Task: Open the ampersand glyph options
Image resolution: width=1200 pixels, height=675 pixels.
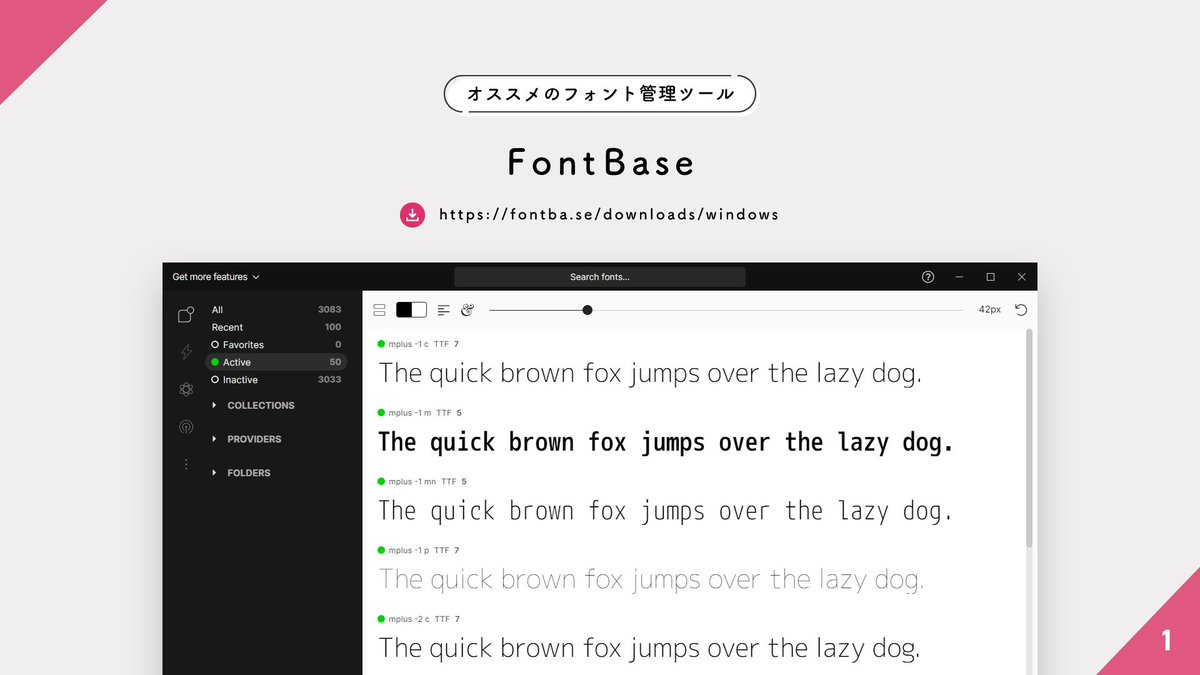Action: [467, 310]
